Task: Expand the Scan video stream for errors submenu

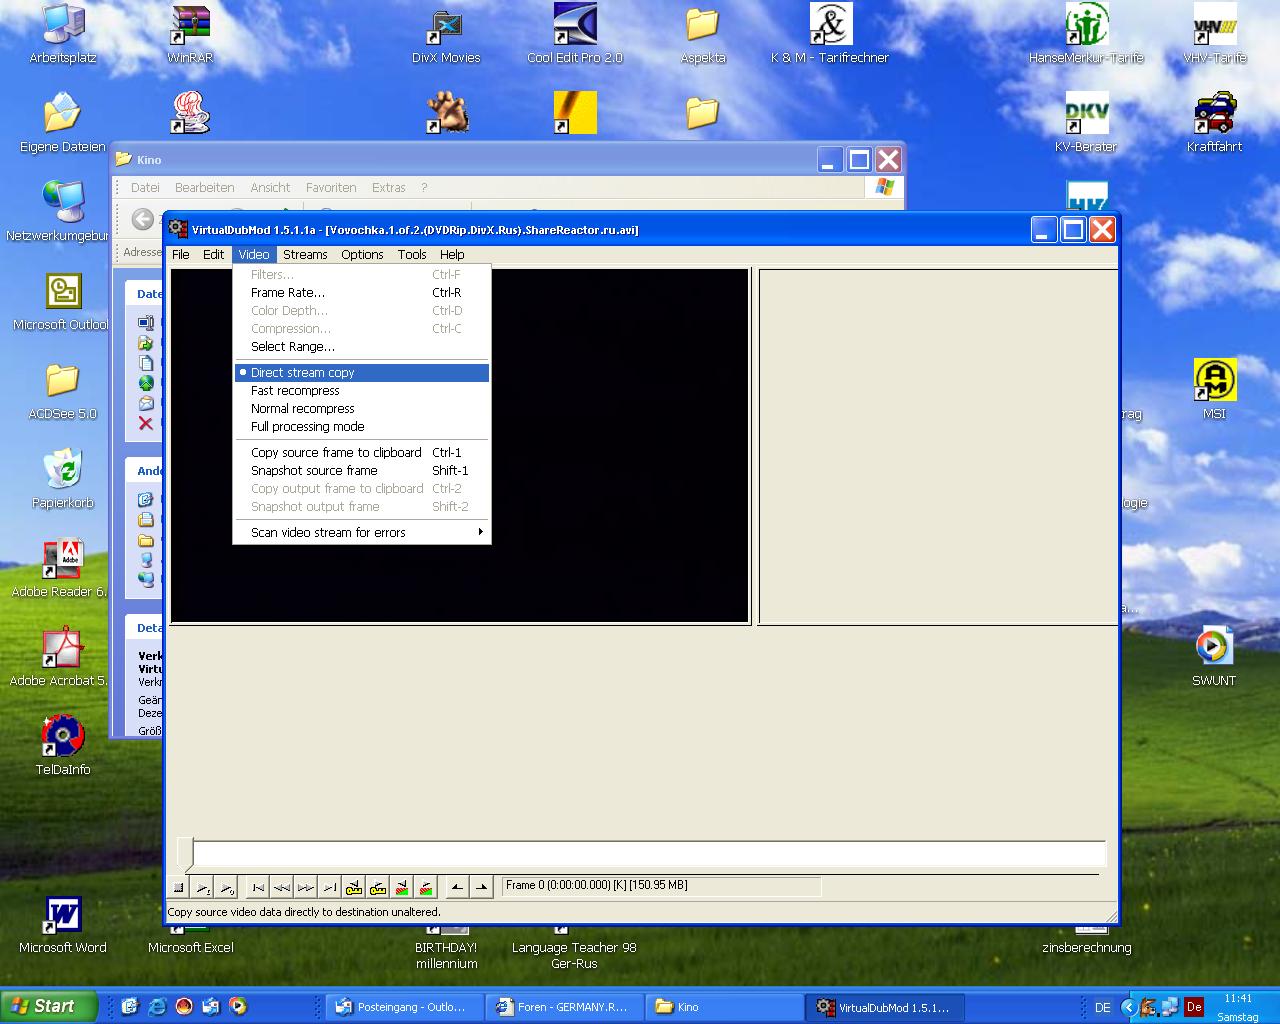Action: tap(362, 533)
